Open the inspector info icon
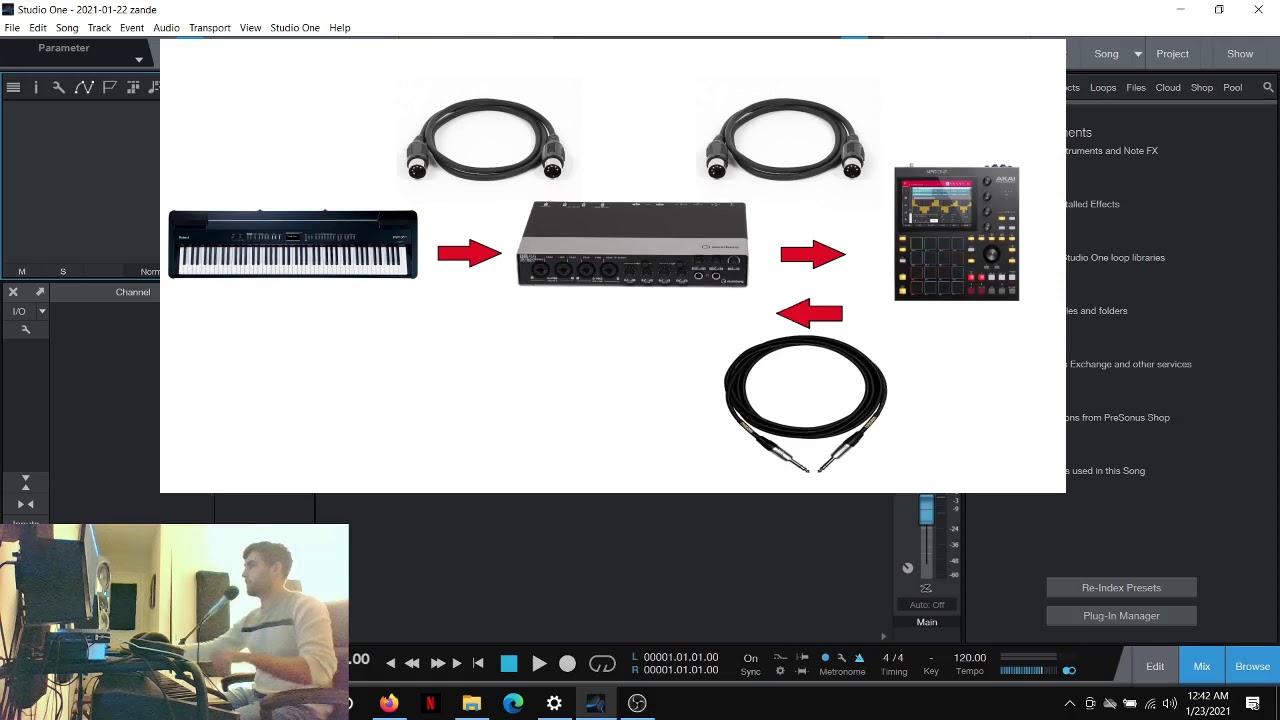Image resolution: width=1280 pixels, height=720 pixels. click(x=36, y=88)
